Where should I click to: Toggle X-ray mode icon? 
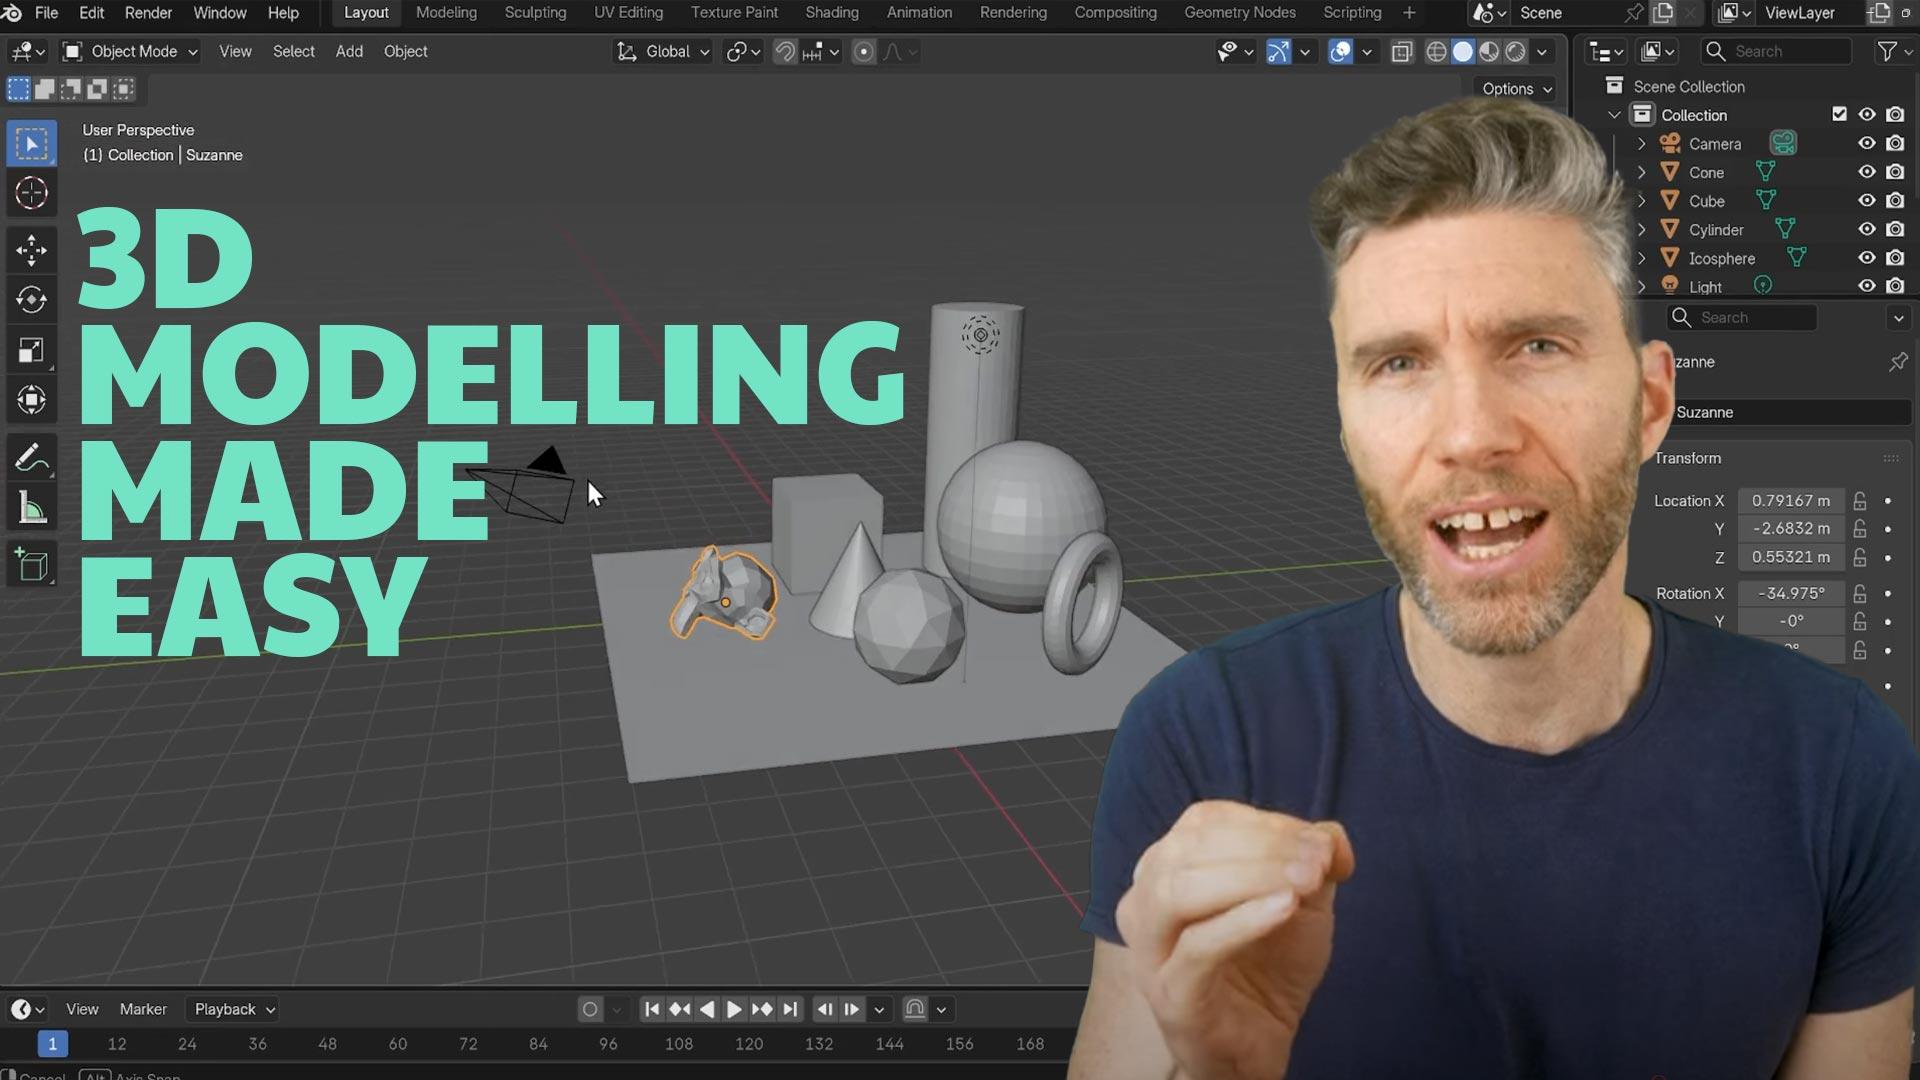tap(1402, 52)
